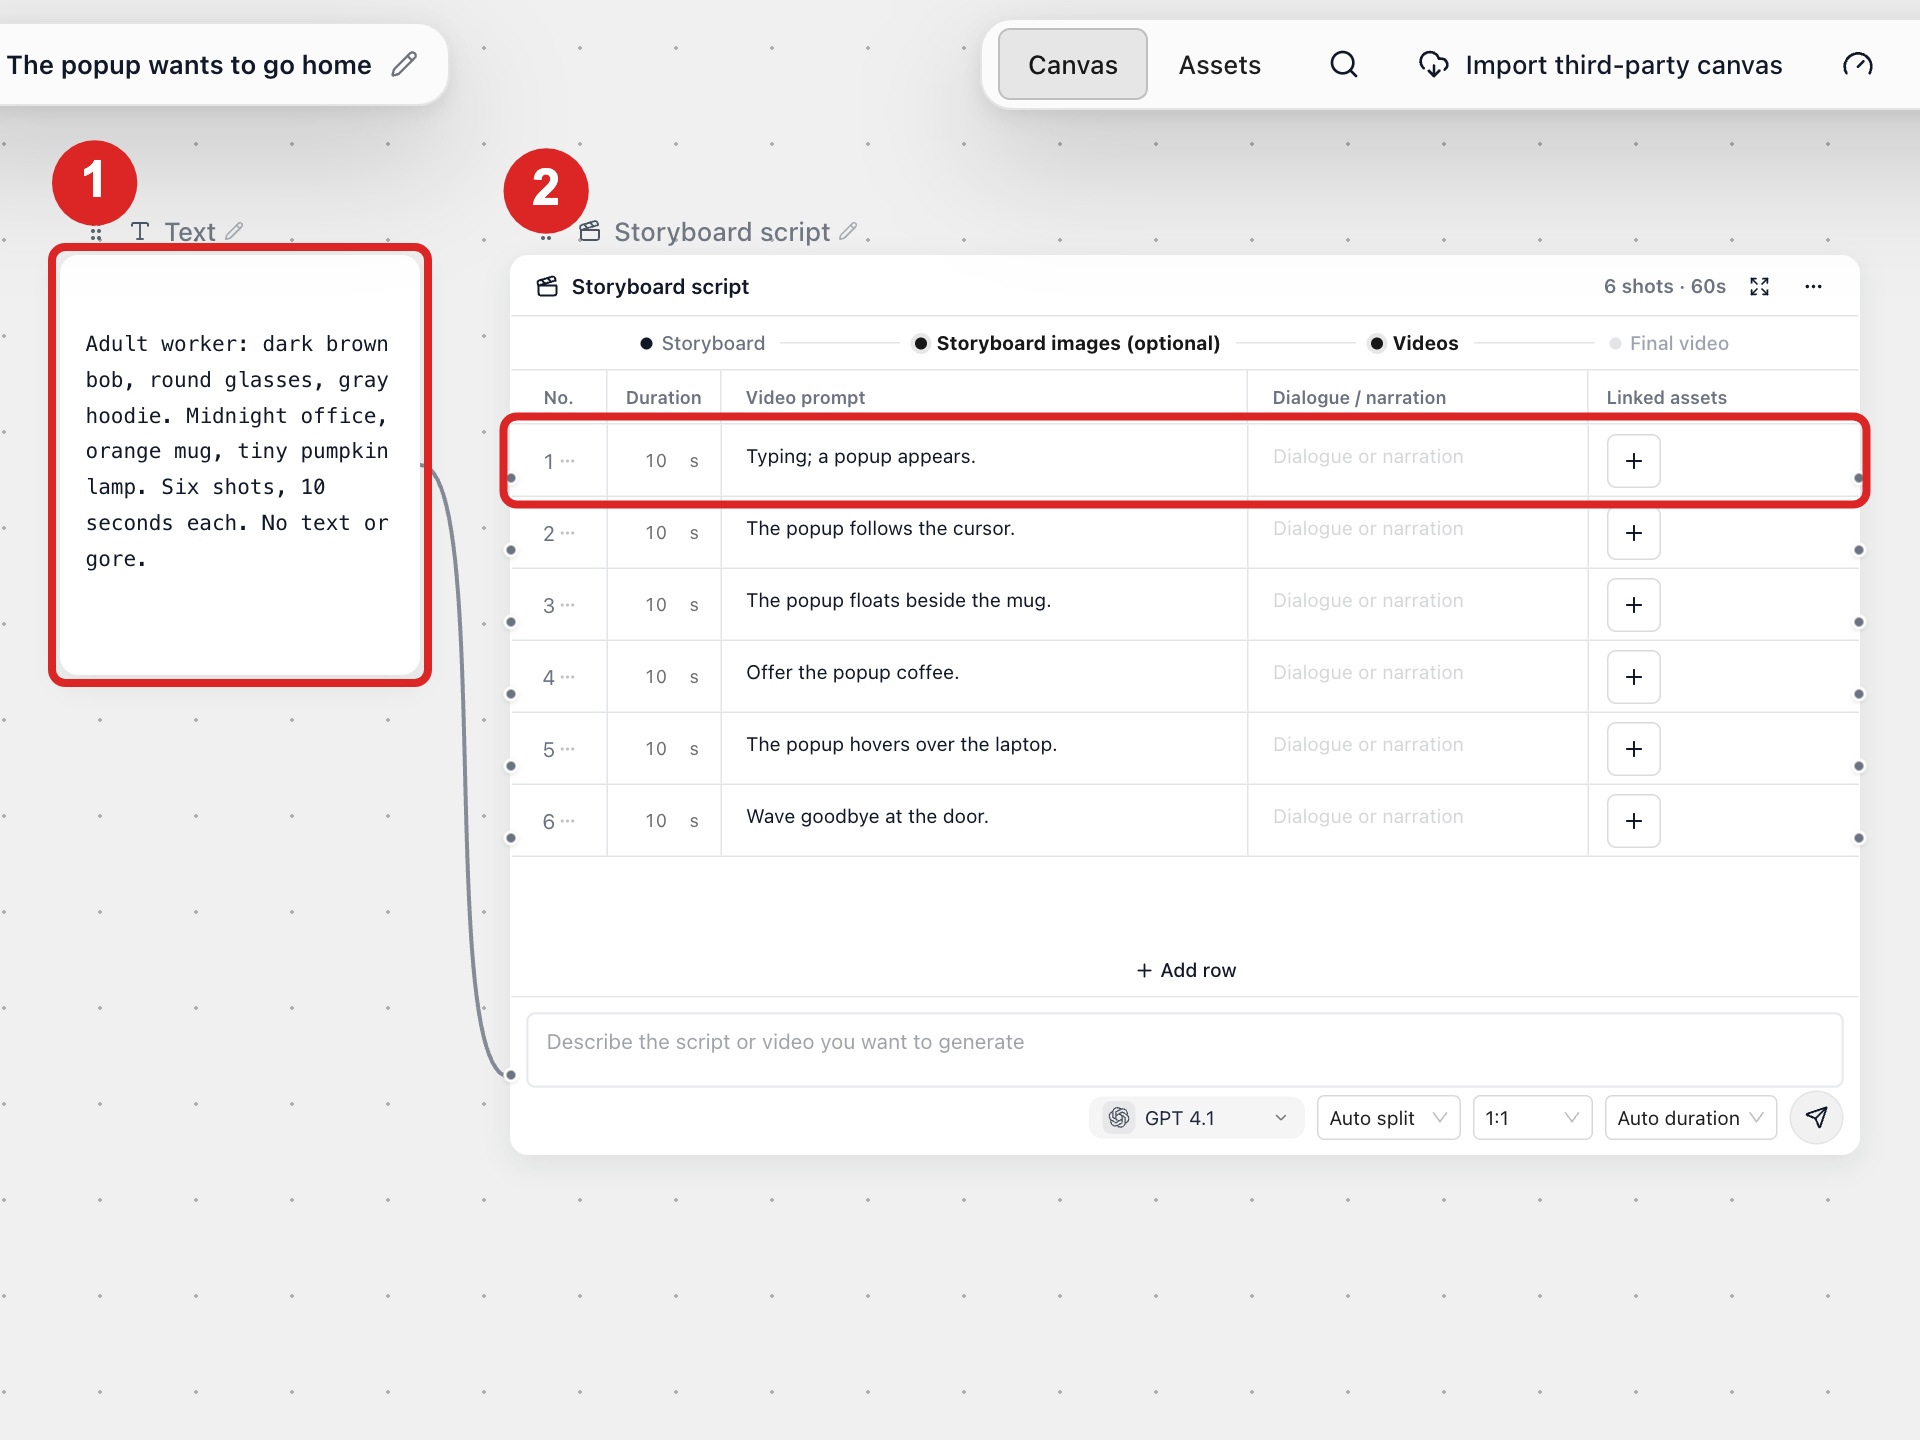Click duration value of shot 4

pos(656,677)
